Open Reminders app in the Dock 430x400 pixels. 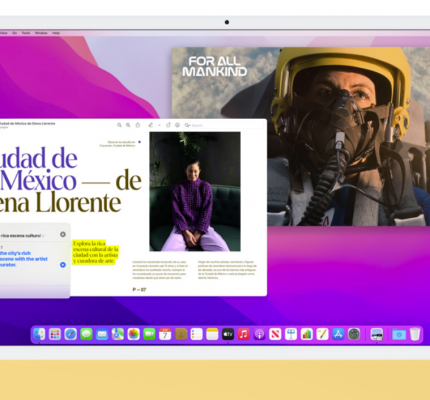click(196, 334)
